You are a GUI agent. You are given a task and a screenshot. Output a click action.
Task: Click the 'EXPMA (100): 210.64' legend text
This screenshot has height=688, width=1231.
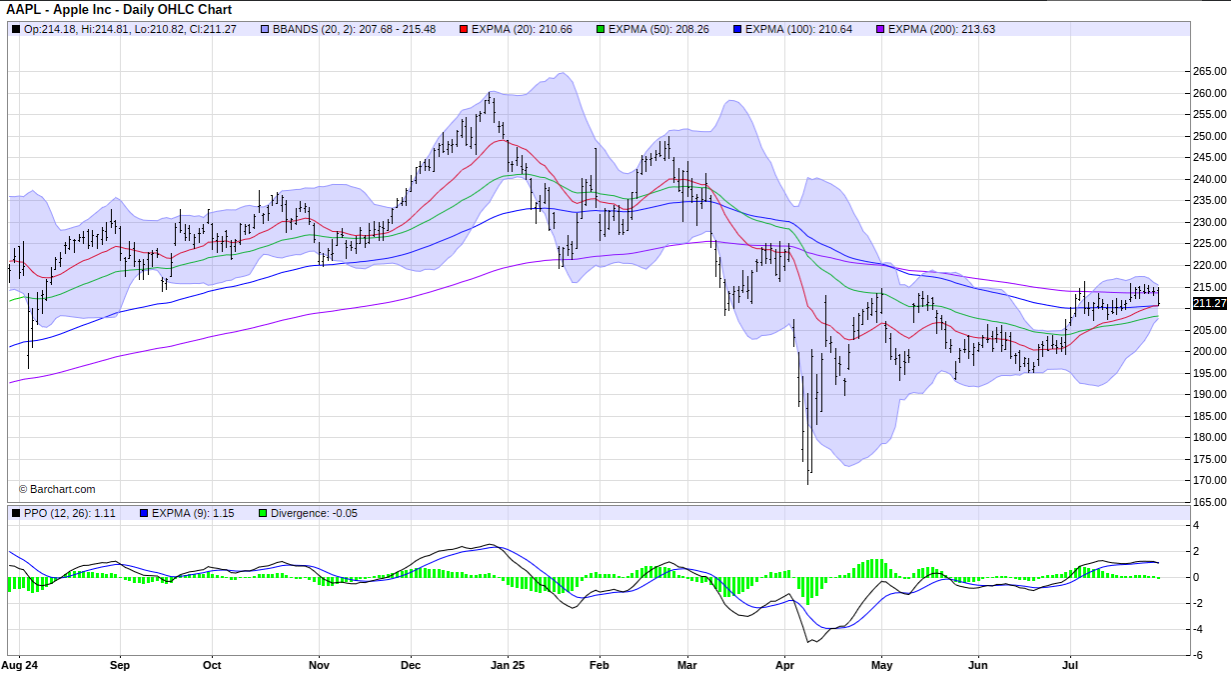click(799, 29)
